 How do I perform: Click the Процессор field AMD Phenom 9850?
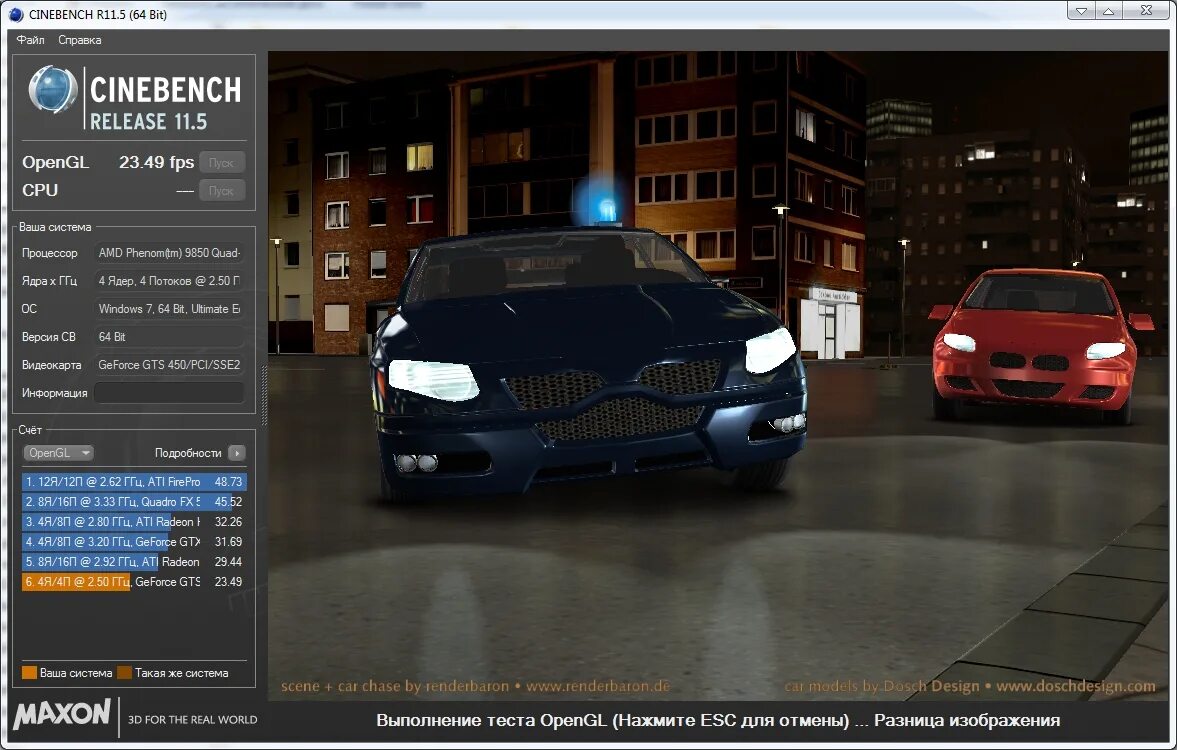coord(169,253)
